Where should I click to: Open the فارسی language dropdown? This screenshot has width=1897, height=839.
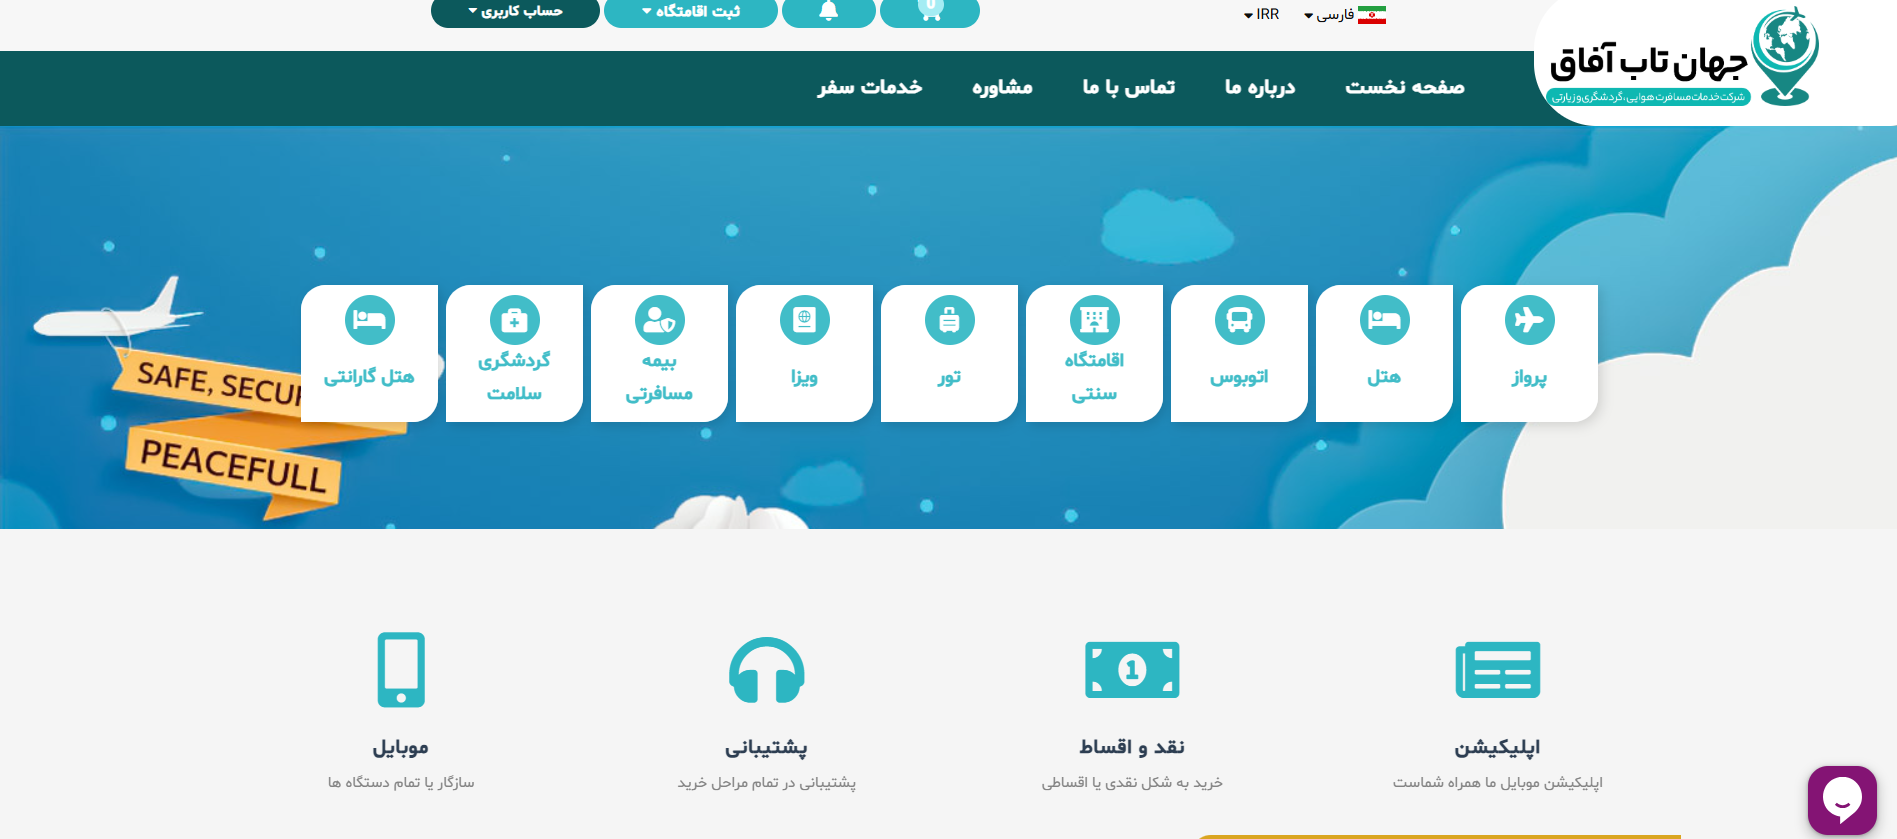click(x=1329, y=14)
